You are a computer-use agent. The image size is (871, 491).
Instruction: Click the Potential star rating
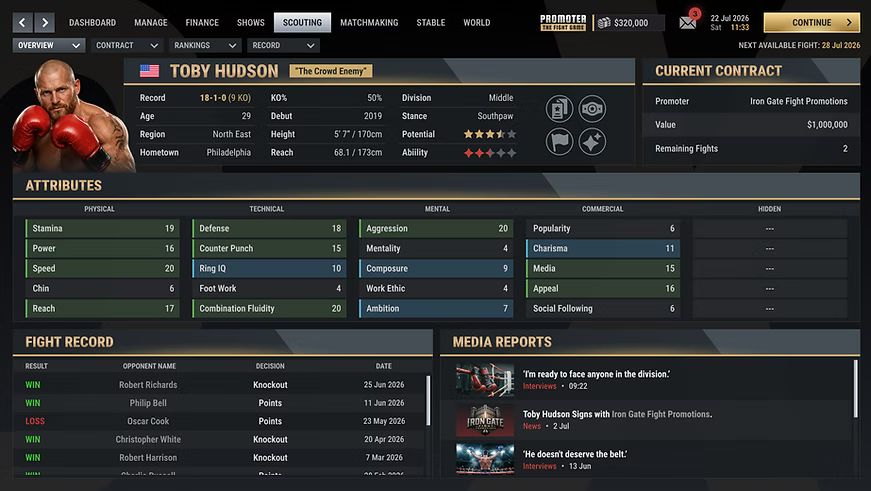point(489,134)
